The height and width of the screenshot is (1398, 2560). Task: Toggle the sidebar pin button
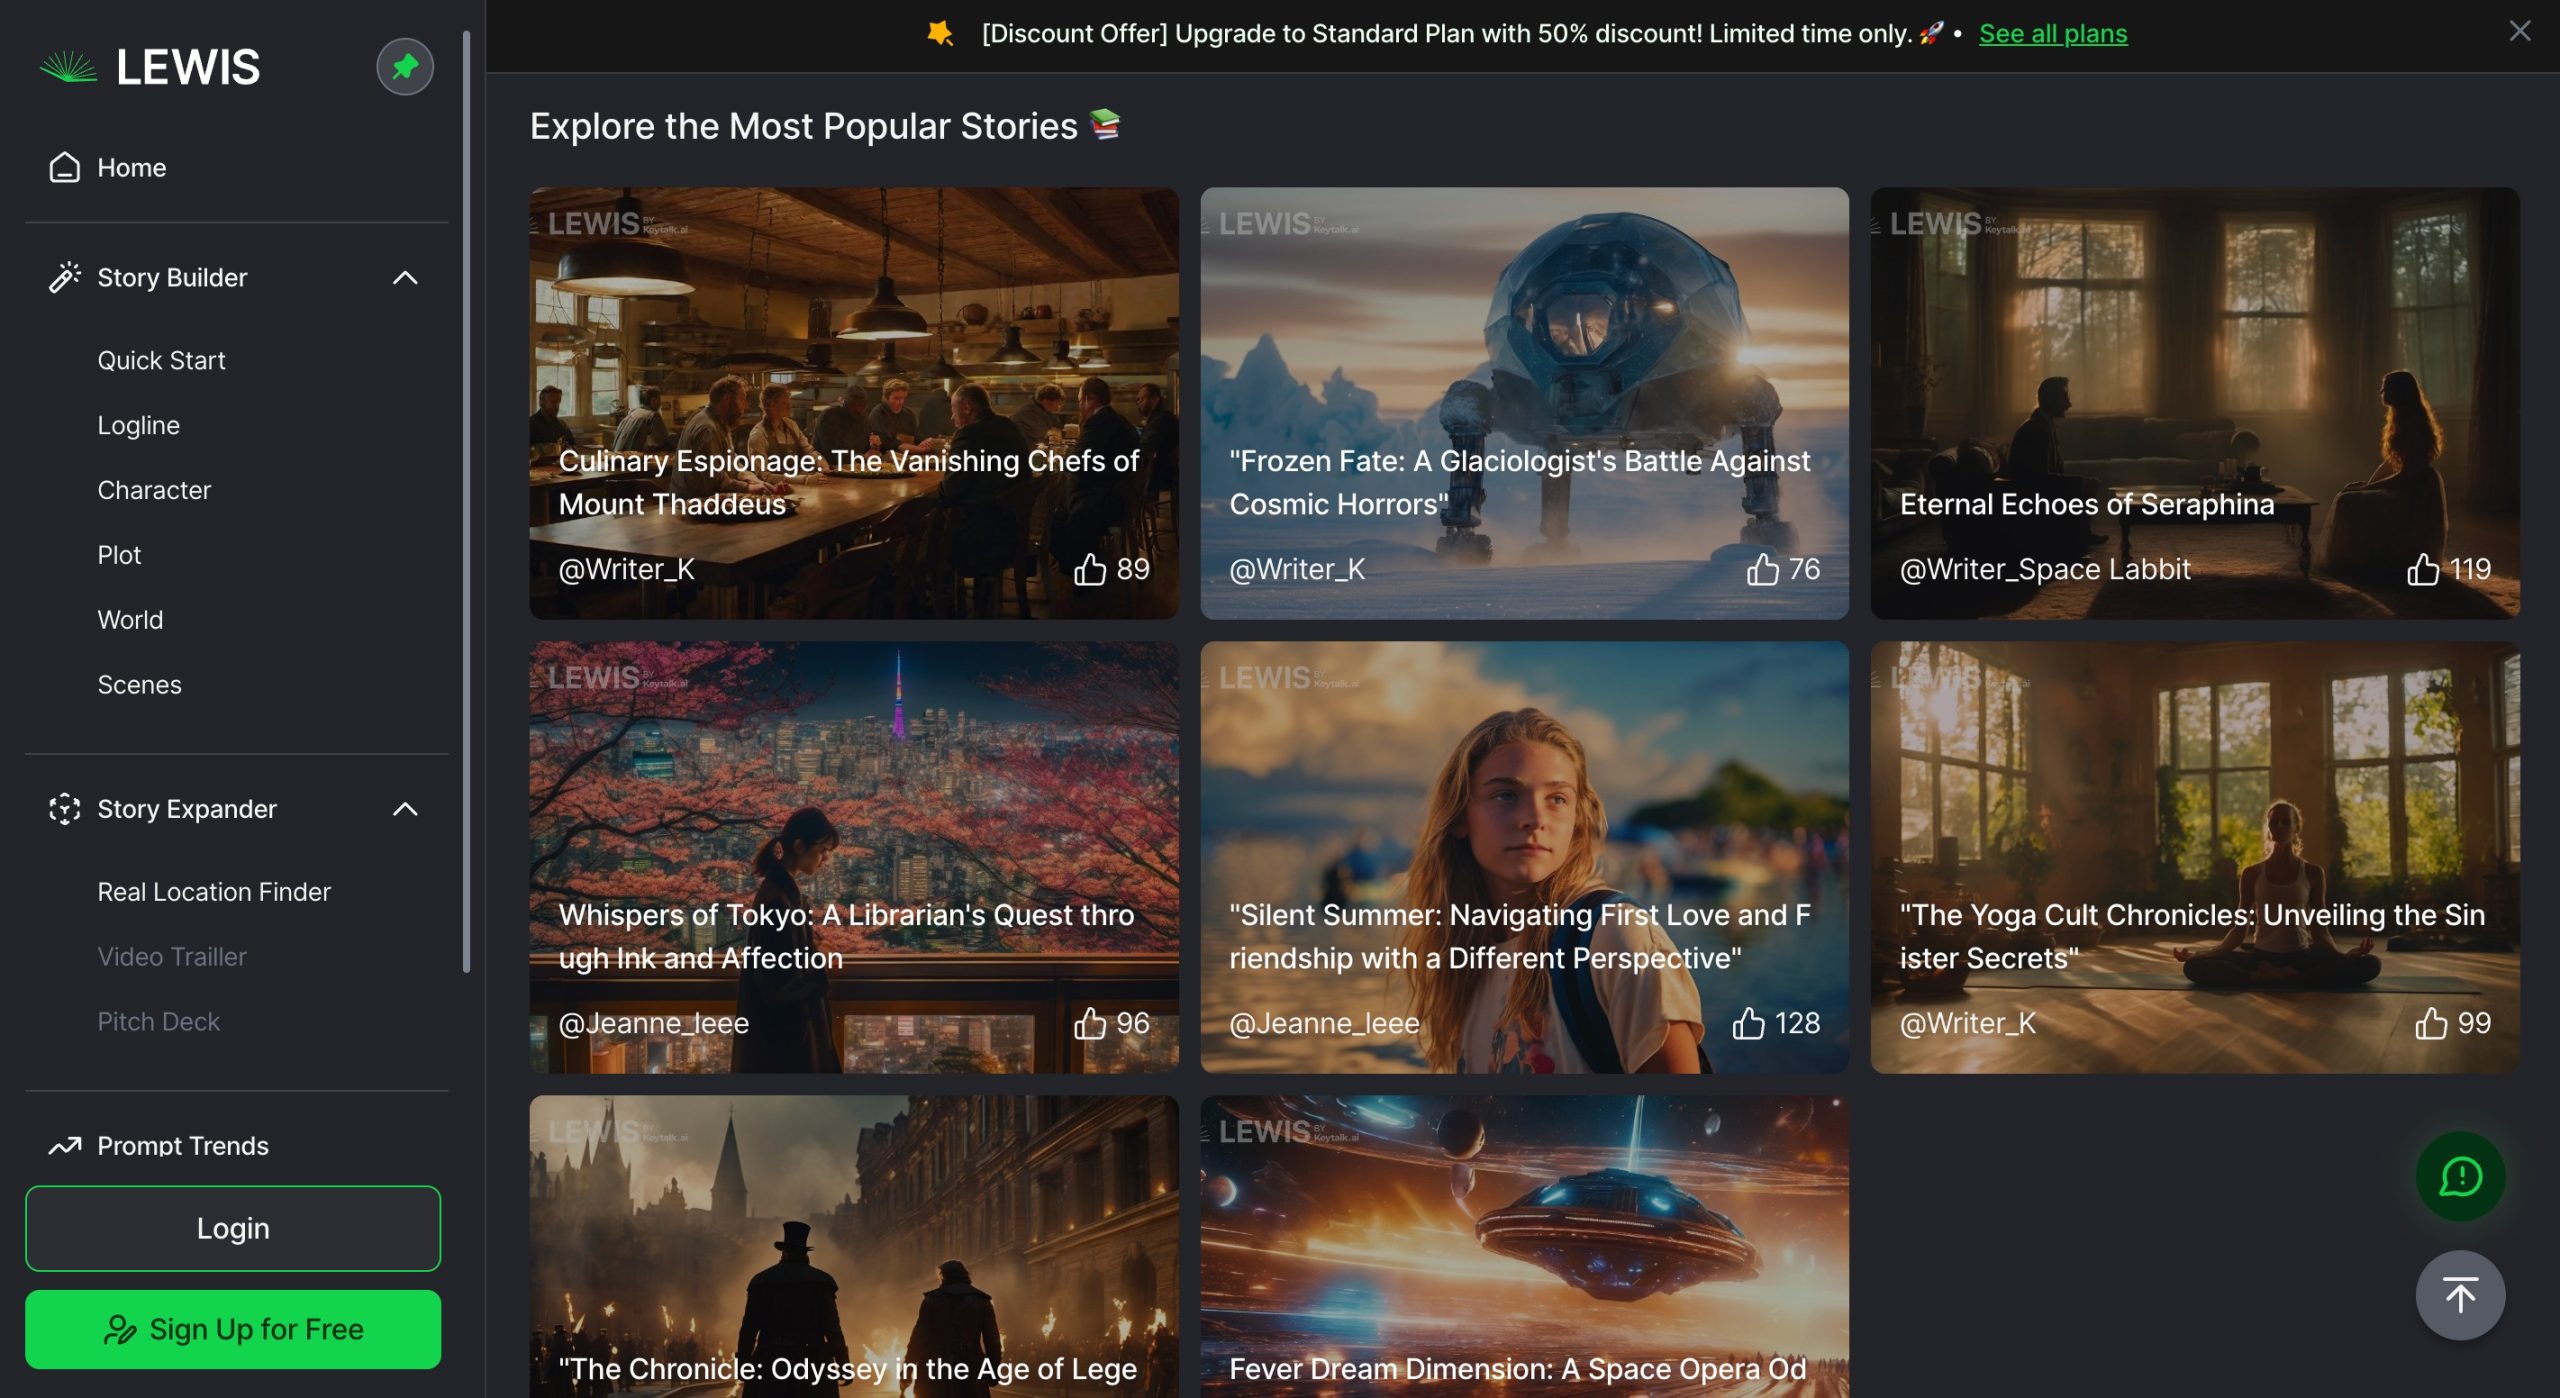point(404,67)
